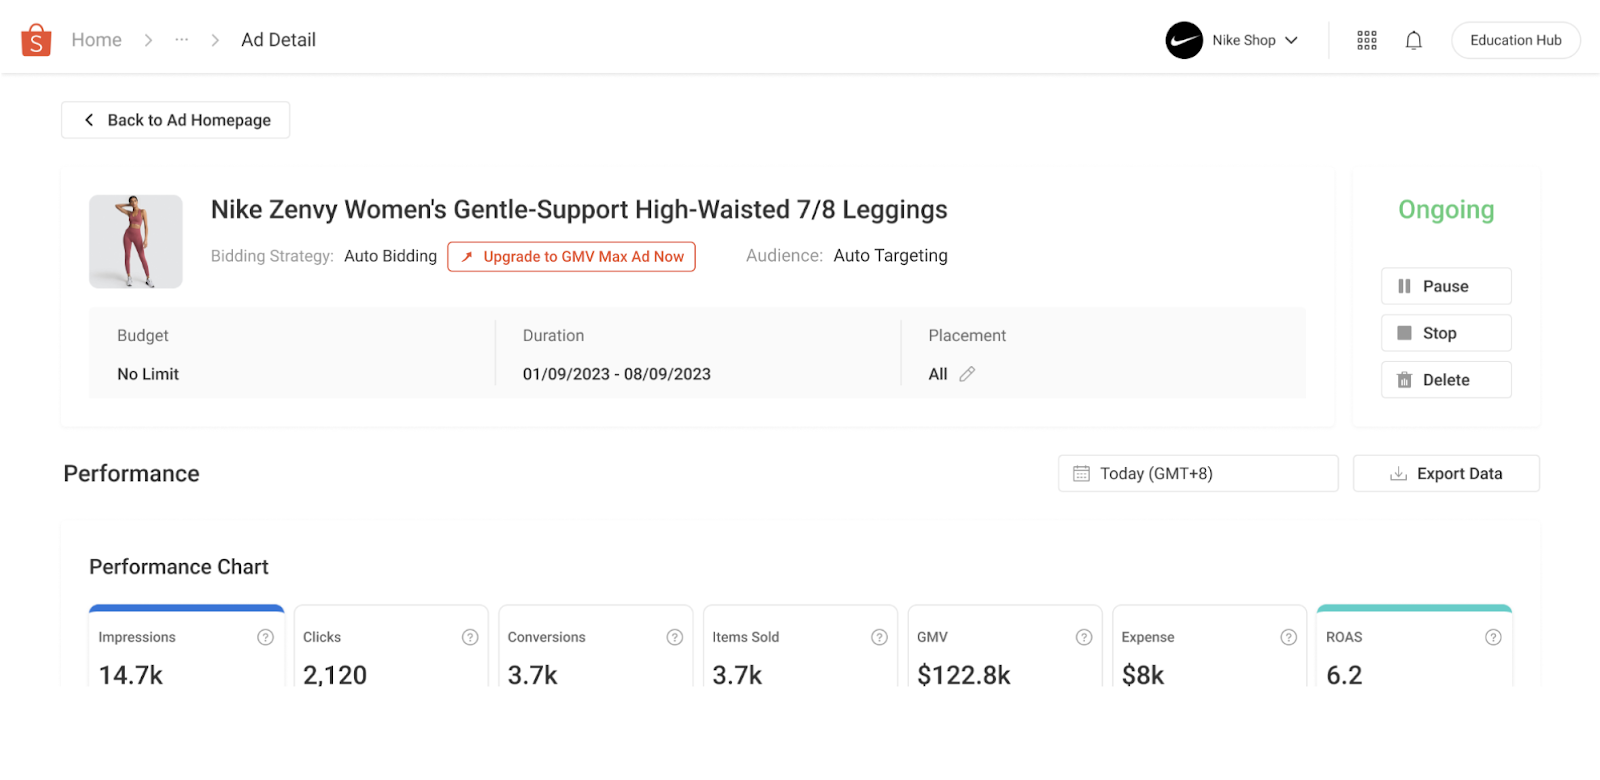1600x780 pixels.
Task: Select the Items Sold metric card
Action: tap(800, 646)
